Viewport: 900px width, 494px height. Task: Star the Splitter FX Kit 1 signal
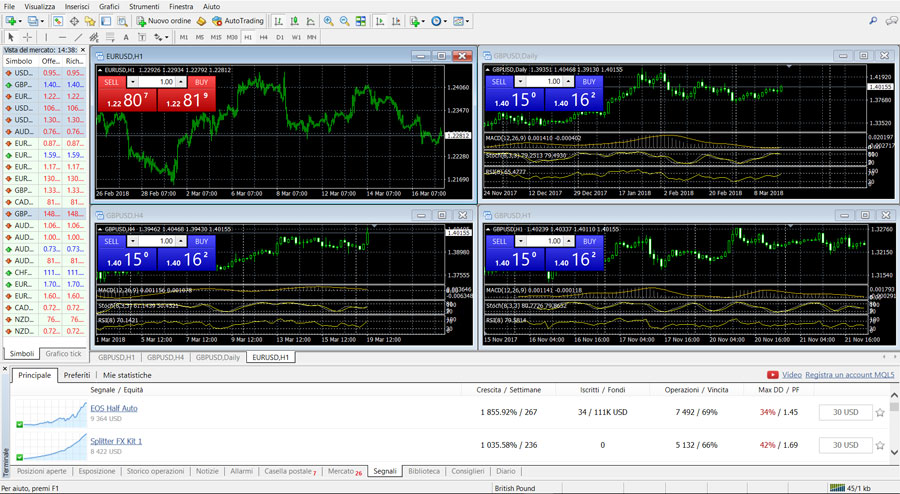coord(880,445)
